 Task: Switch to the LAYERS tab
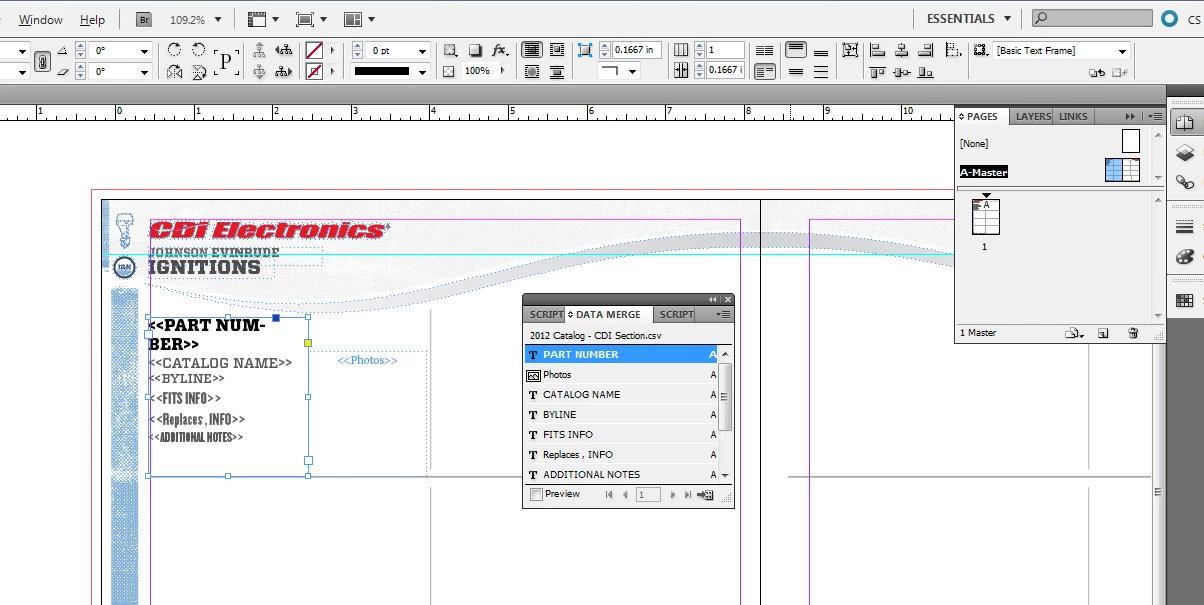click(1033, 116)
